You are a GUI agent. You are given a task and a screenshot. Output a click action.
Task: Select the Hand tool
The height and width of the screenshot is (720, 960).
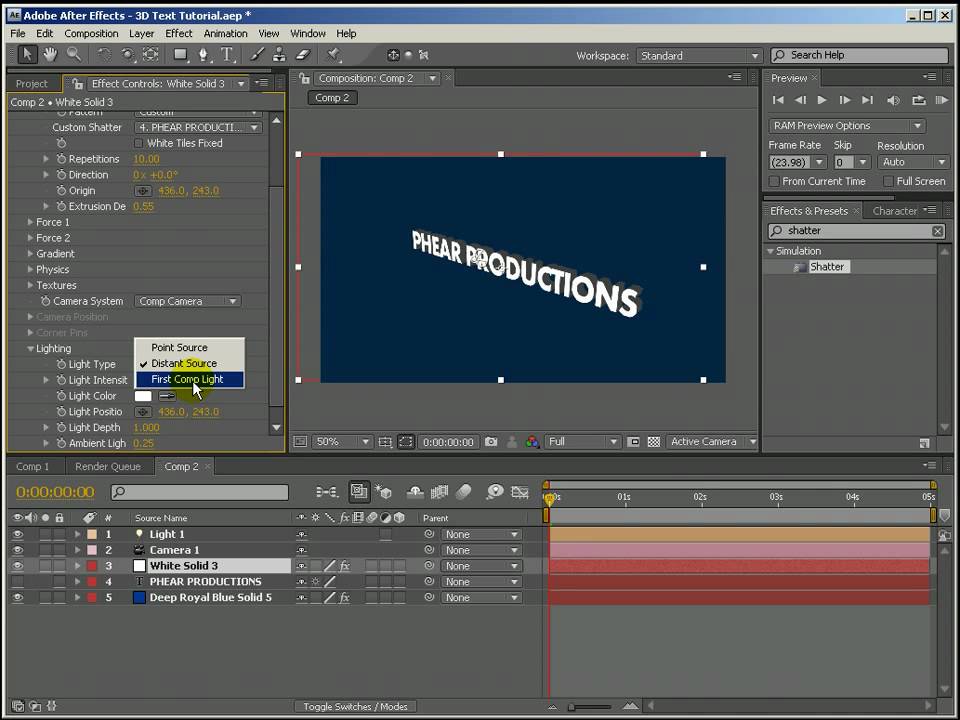[50, 54]
